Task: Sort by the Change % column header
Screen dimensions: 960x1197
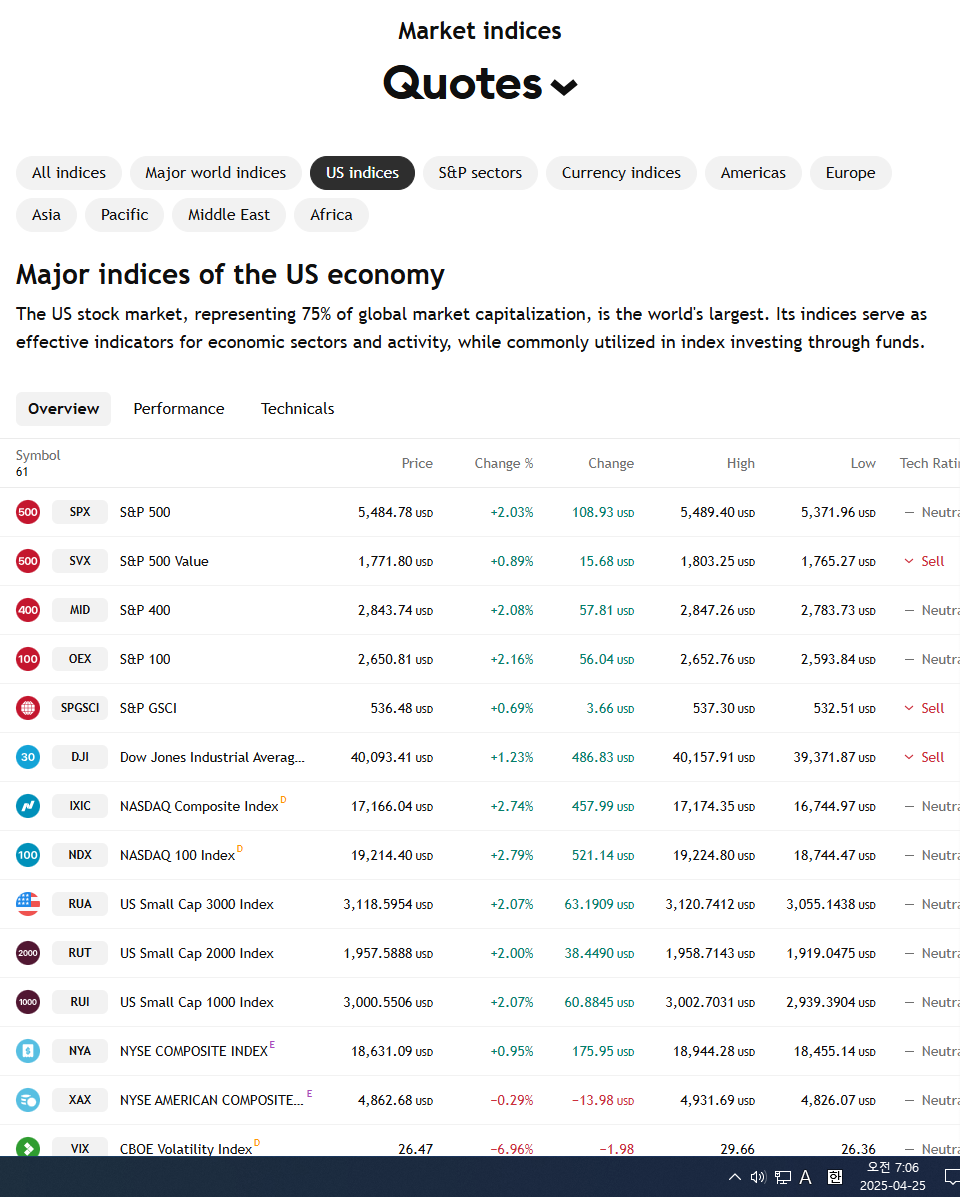Action: pyautogui.click(x=504, y=463)
